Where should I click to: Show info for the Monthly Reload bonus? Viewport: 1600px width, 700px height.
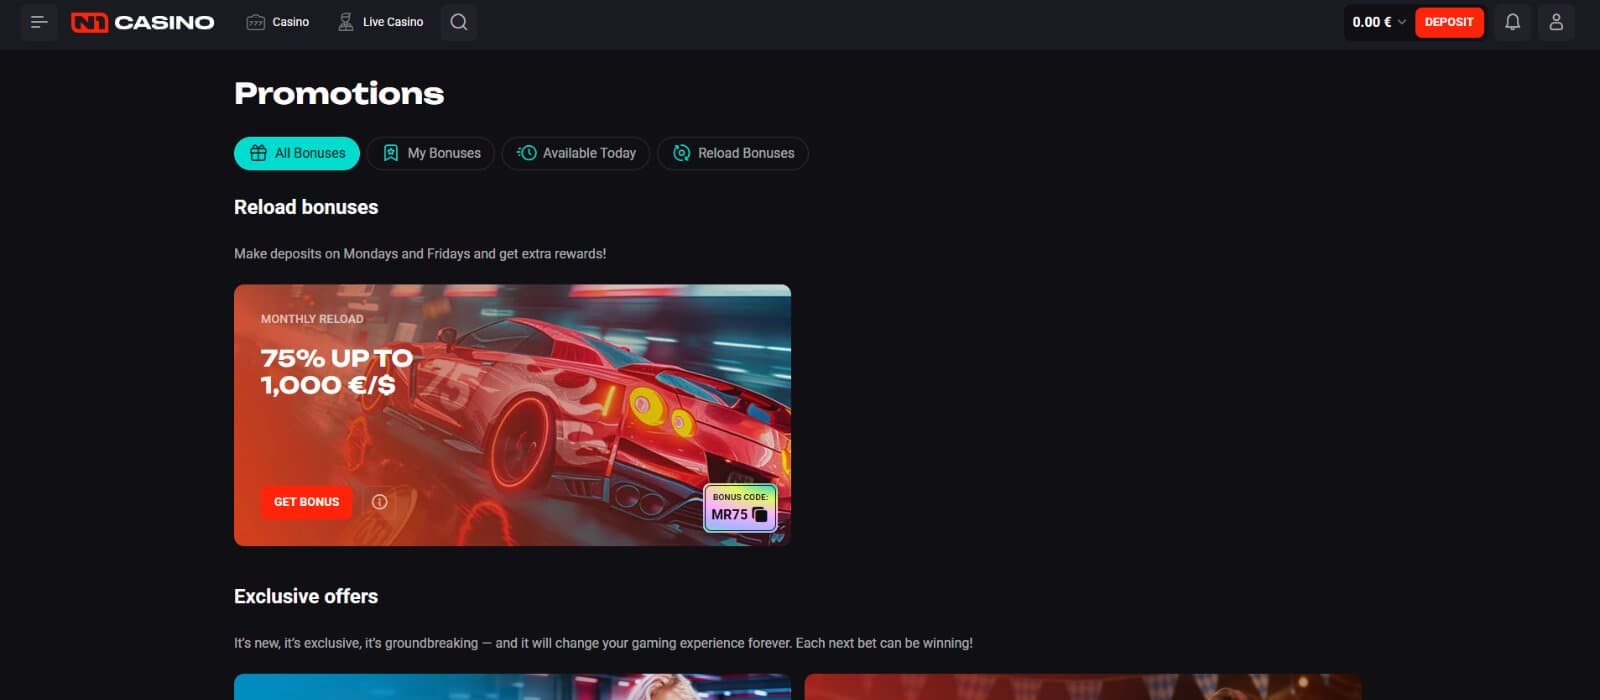[379, 502]
